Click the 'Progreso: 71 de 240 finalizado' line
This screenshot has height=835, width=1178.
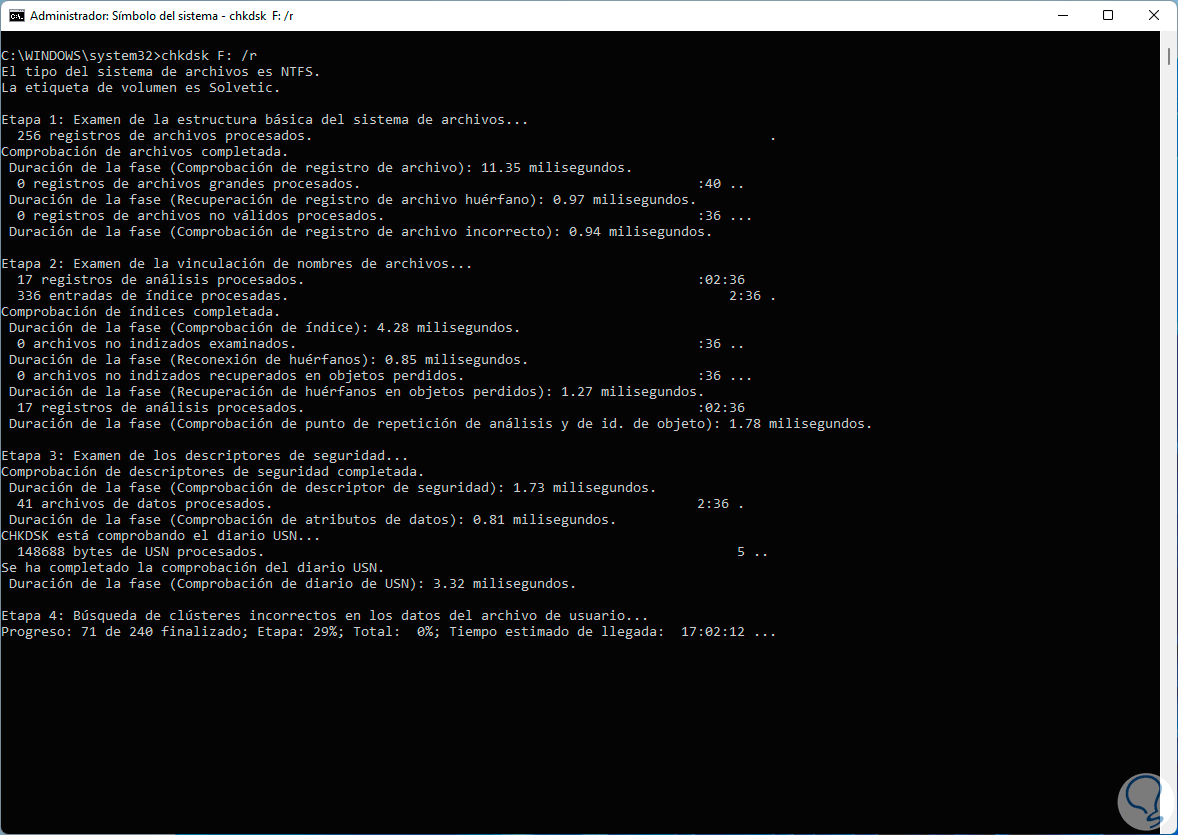(388, 631)
